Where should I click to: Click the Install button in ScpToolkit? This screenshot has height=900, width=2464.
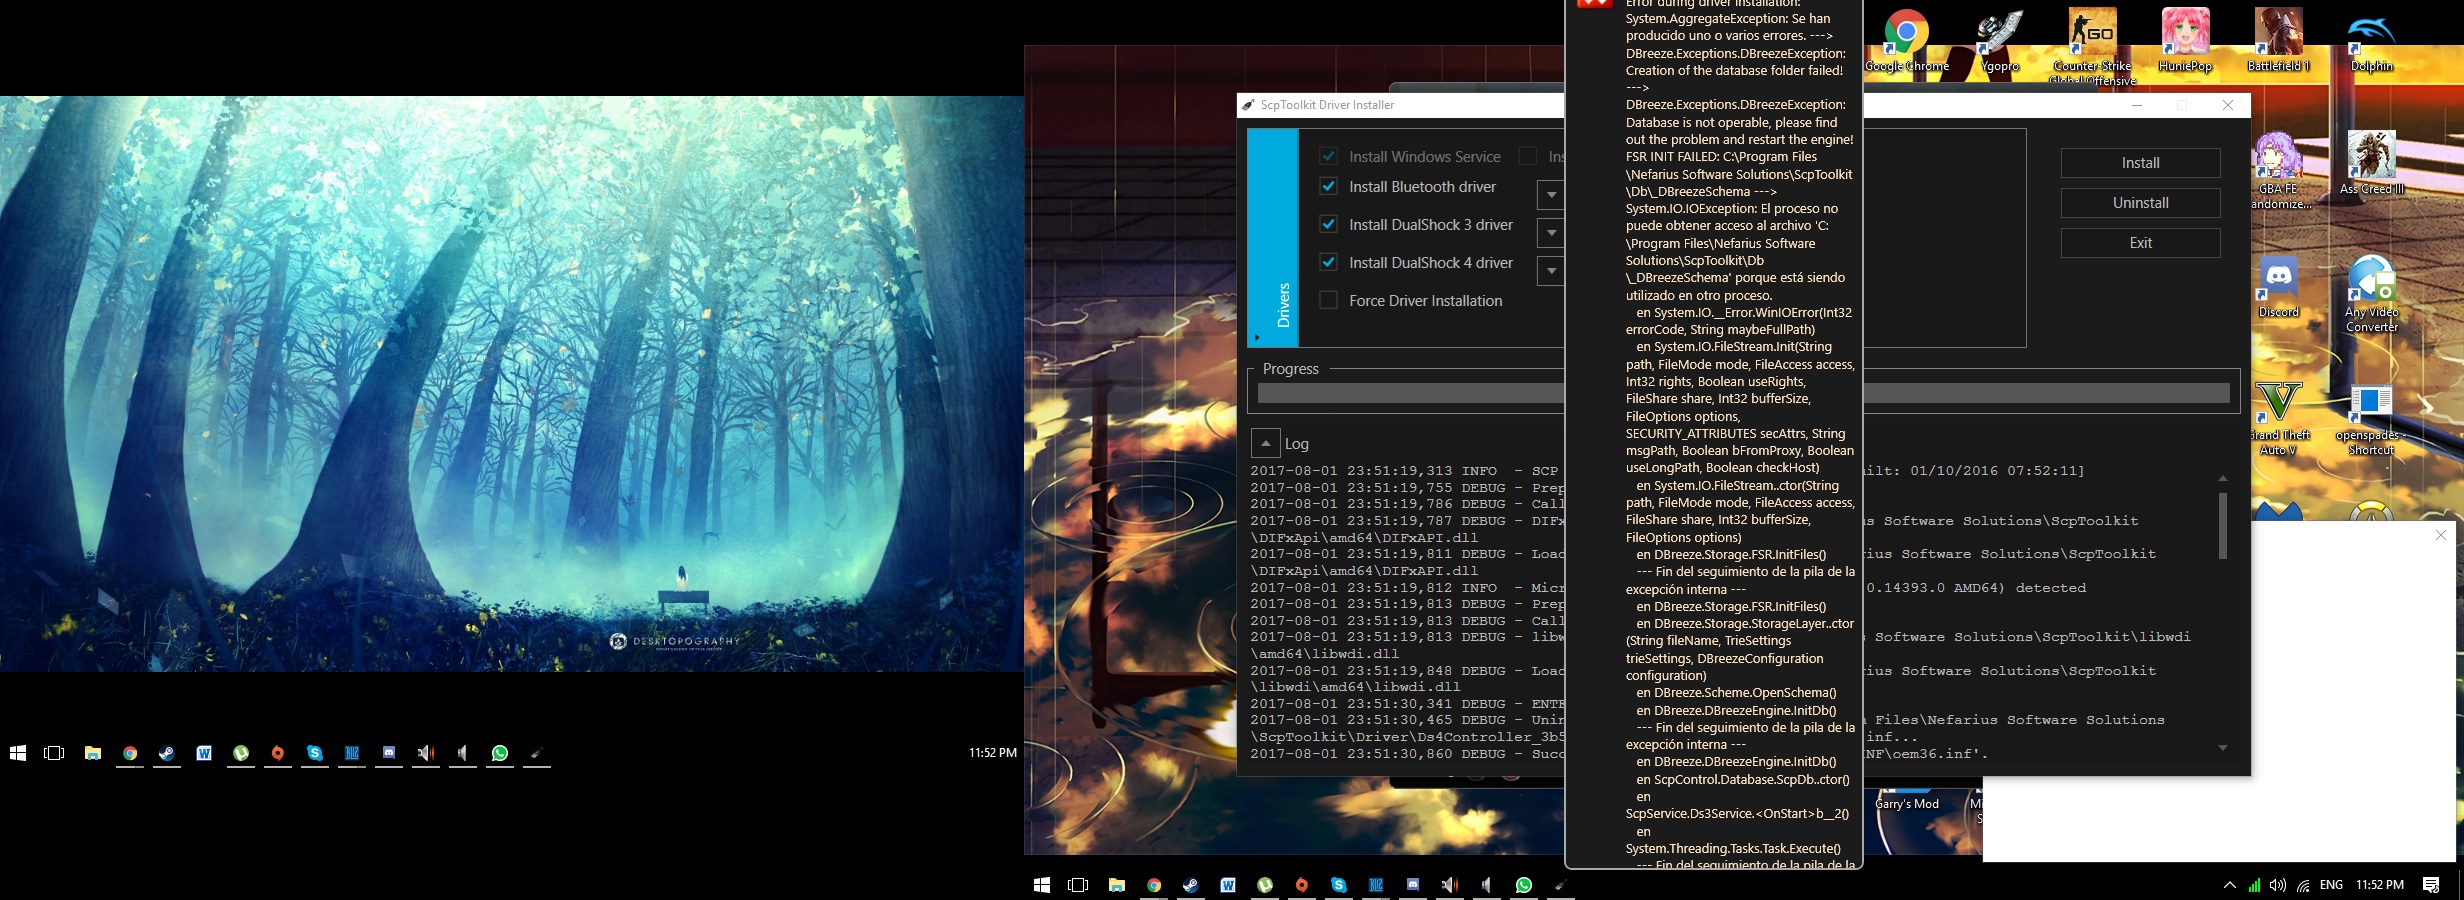click(x=2140, y=163)
